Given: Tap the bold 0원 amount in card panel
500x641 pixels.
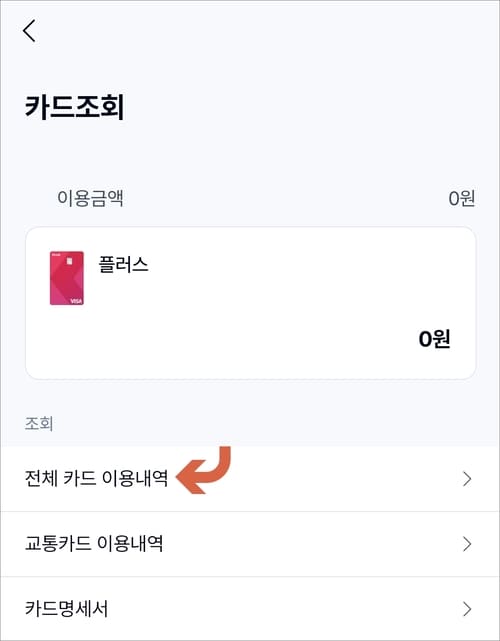Looking at the screenshot, I should (x=435, y=339).
